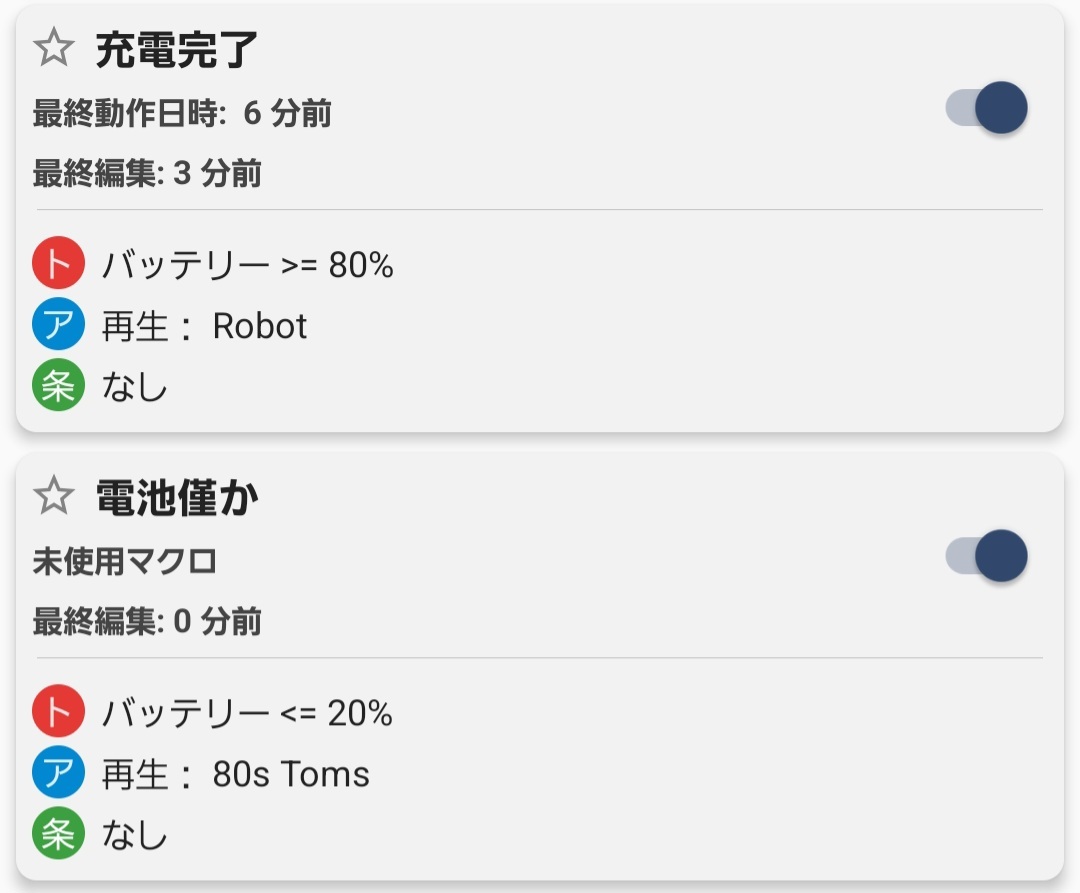Click green constraint icon in 充電完了 card
Screen dimensions: 1080x893
coord(58,387)
